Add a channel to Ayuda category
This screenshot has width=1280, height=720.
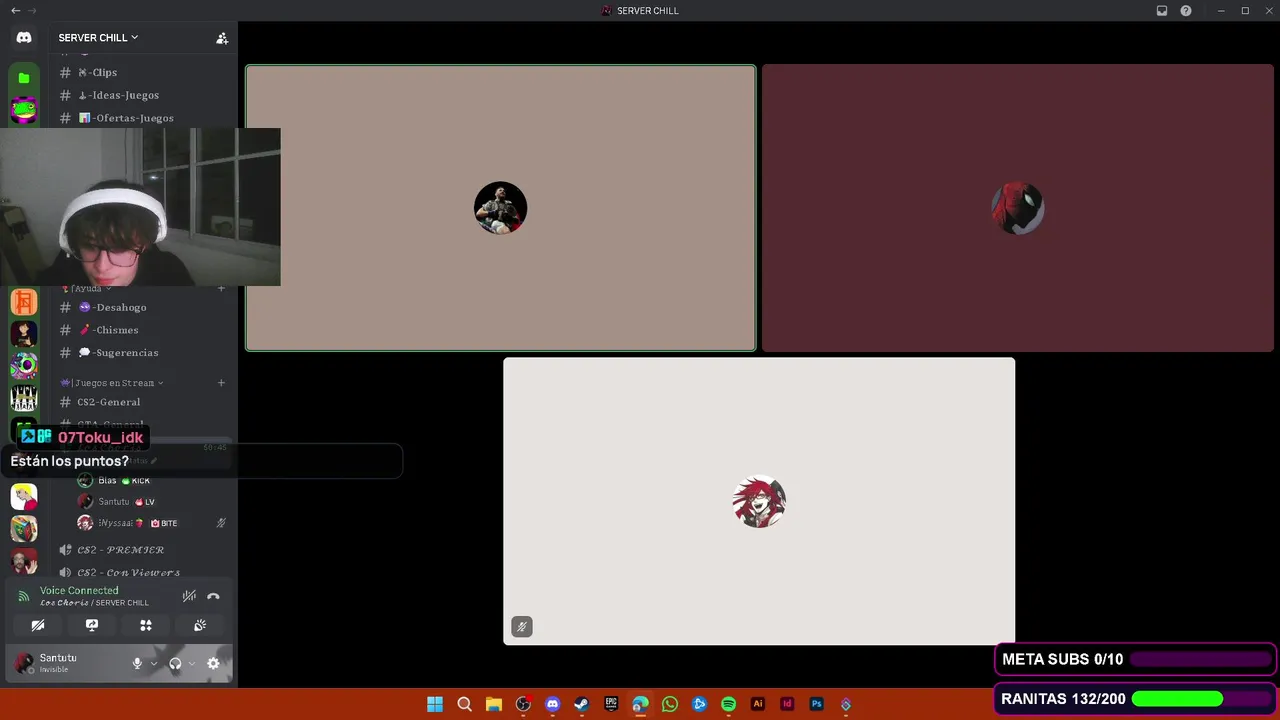click(x=221, y=289)
